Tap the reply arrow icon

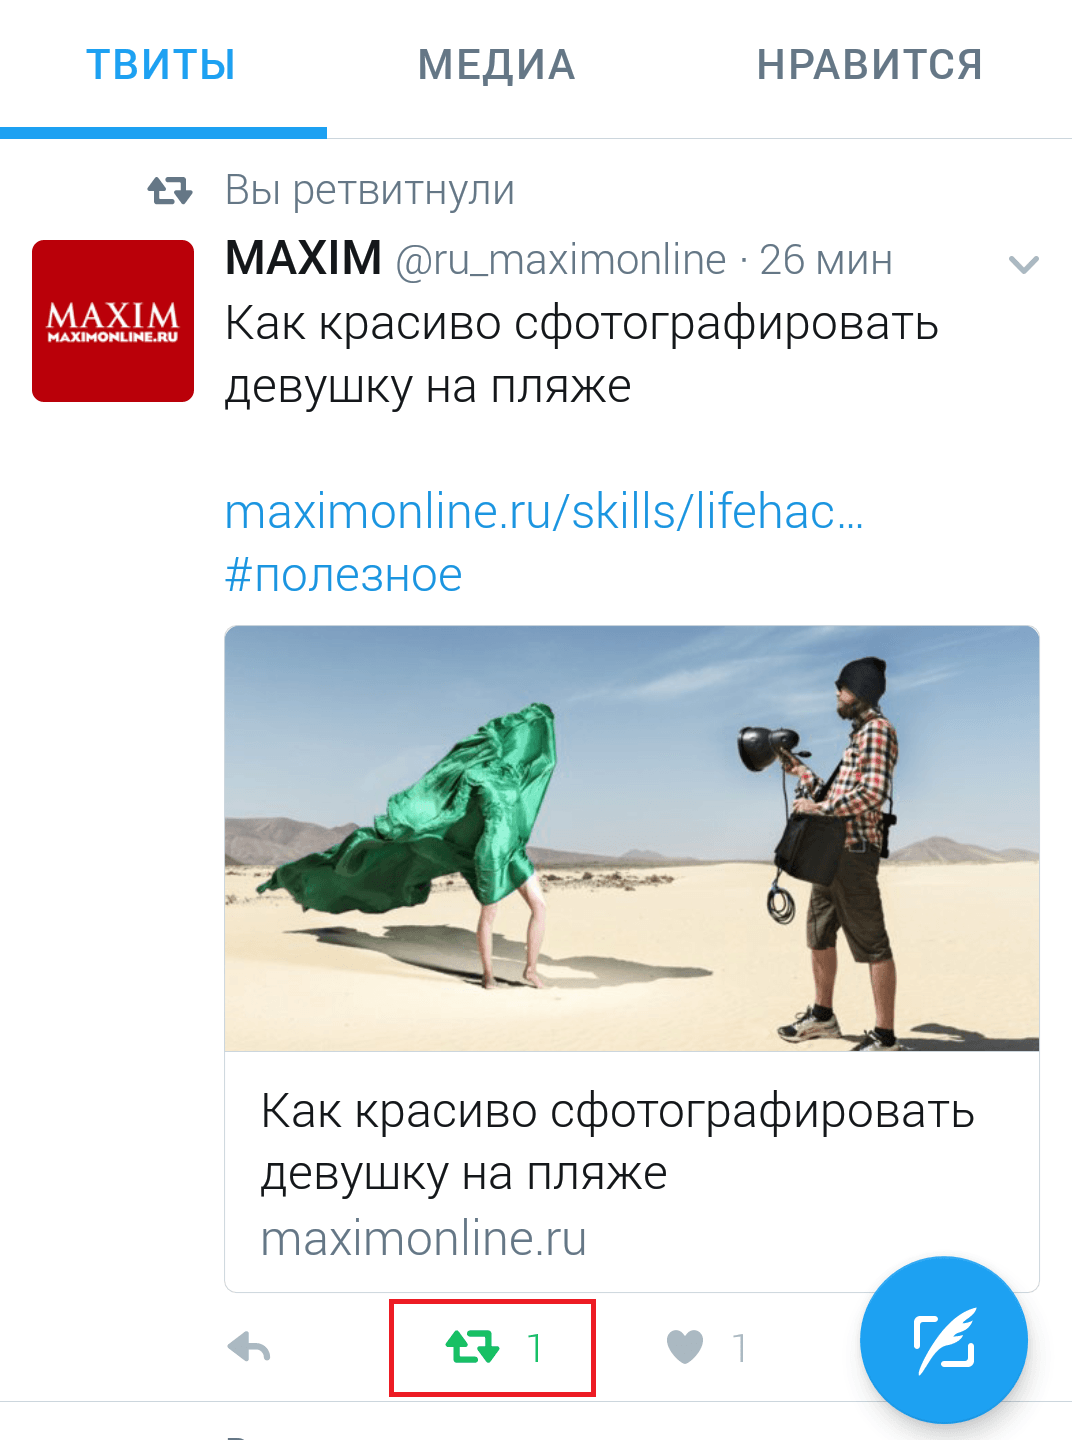249,1348
